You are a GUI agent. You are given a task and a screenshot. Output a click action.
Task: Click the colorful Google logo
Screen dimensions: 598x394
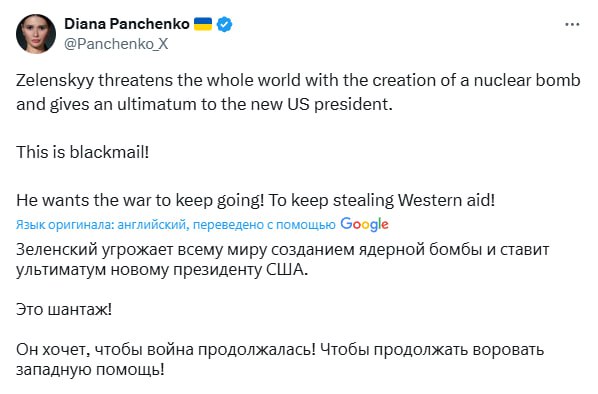point(364,224)
